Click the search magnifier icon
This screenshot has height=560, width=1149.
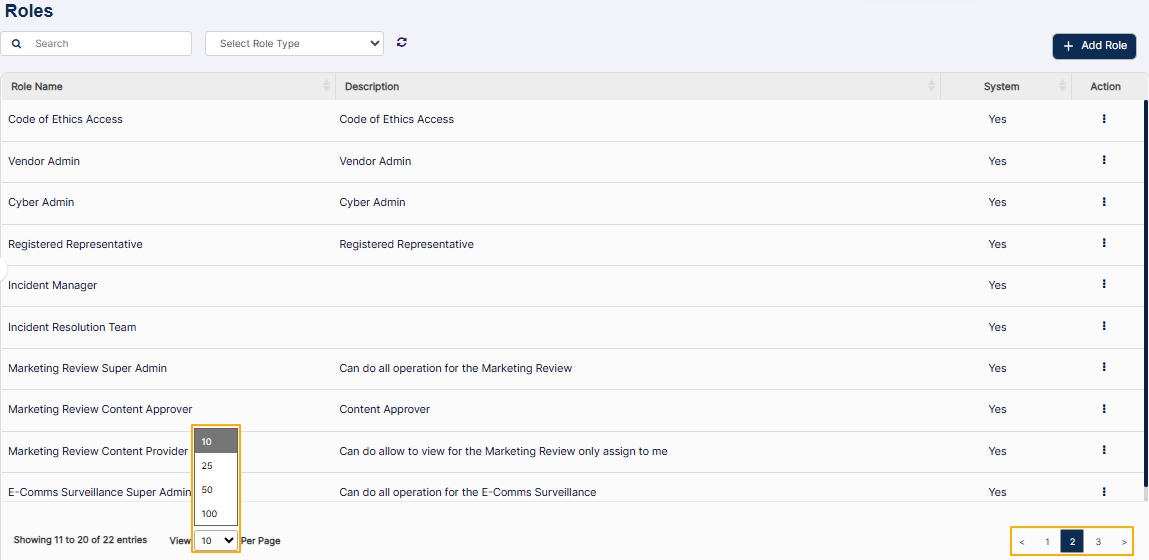click(17, 44)
